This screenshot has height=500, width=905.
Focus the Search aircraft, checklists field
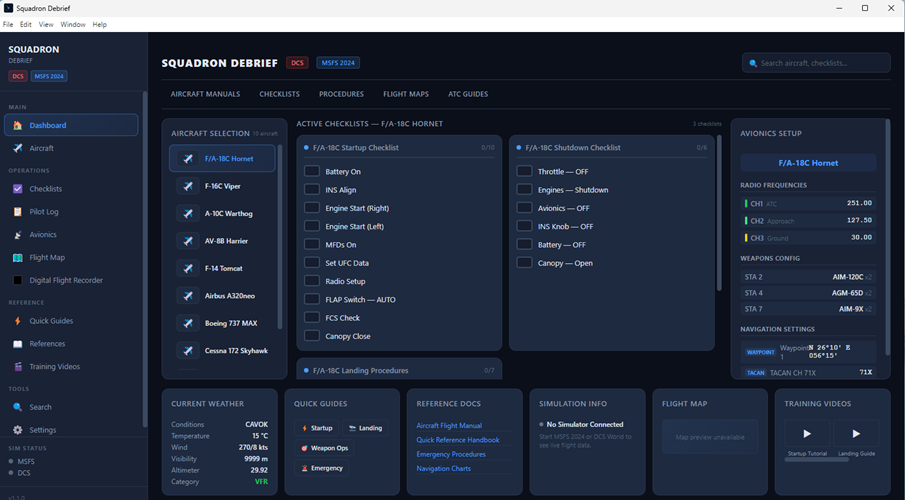pos(816,63)
